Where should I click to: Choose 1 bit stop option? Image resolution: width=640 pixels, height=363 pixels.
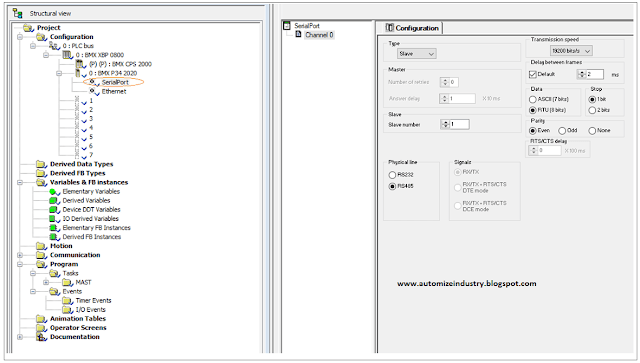tap(592, 99)
